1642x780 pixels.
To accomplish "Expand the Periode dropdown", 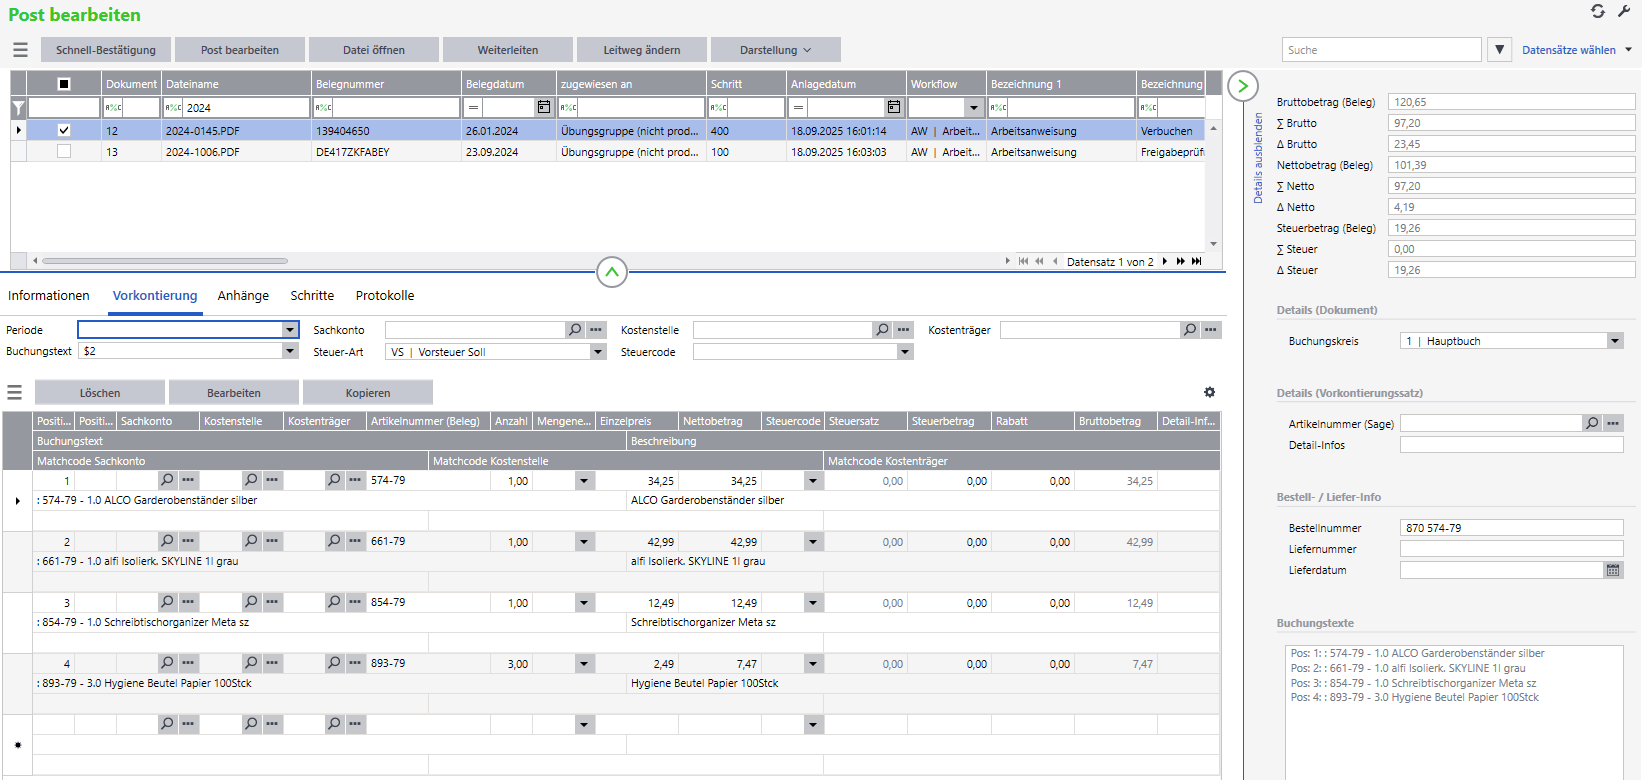I will tap(290, 330).
